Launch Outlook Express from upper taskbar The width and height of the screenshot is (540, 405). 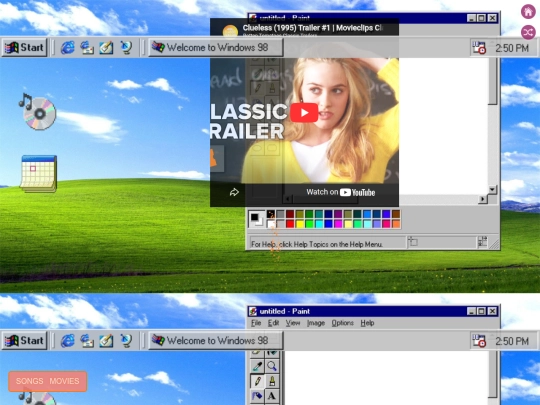point(87,48)
